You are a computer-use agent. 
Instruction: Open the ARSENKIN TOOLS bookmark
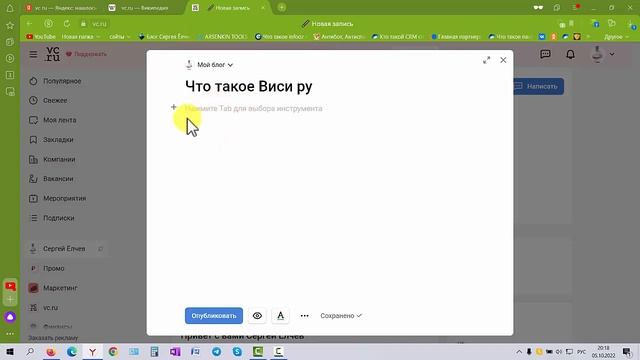(x=222, y=37)
